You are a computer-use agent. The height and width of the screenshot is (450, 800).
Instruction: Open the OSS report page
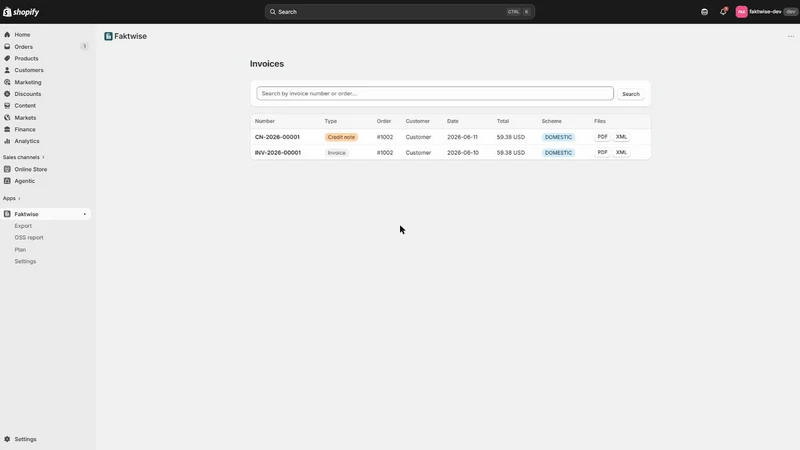coord(29,237)
